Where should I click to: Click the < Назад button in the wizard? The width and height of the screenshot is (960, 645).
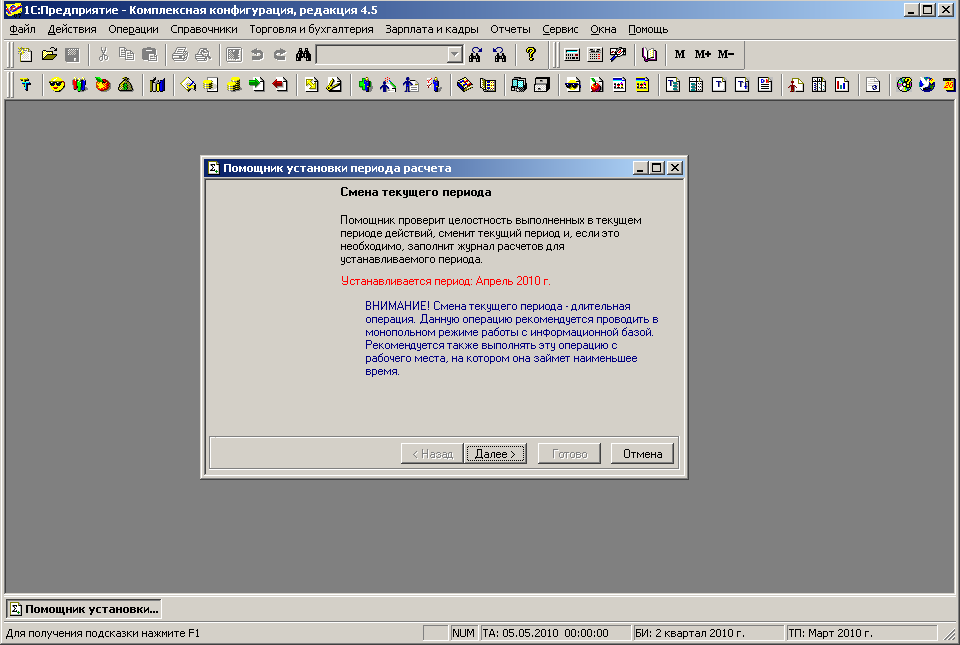point(432,453)
